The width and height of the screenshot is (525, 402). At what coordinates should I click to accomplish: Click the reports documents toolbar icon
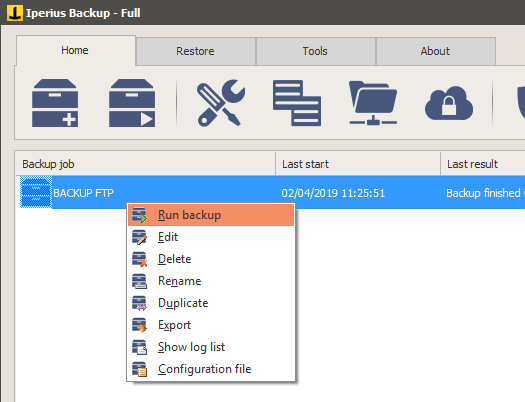pyautogui.click(x=297, y=103)
